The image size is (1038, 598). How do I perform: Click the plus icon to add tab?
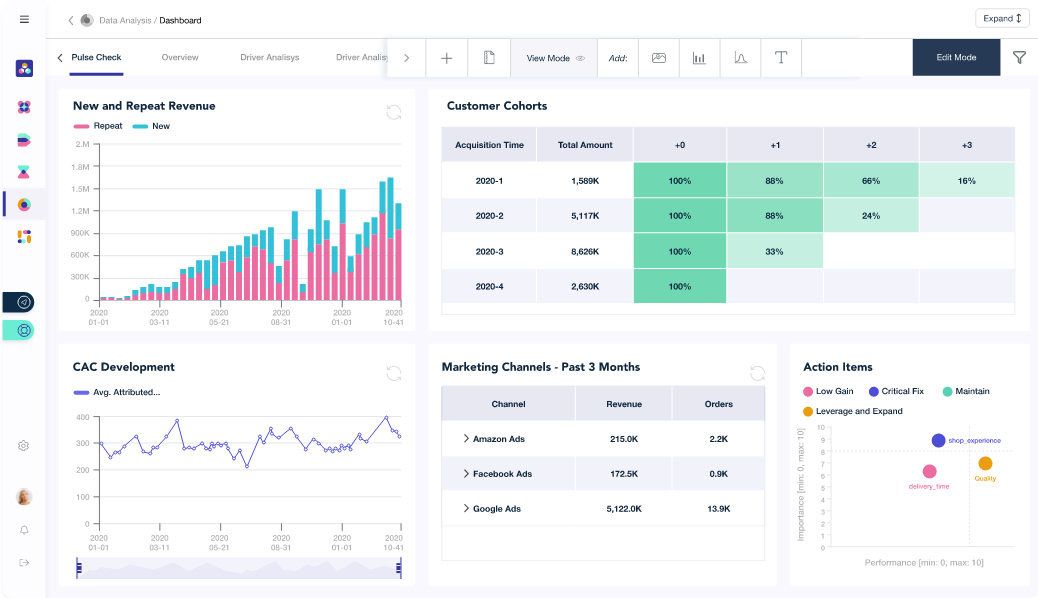[447, 58]
